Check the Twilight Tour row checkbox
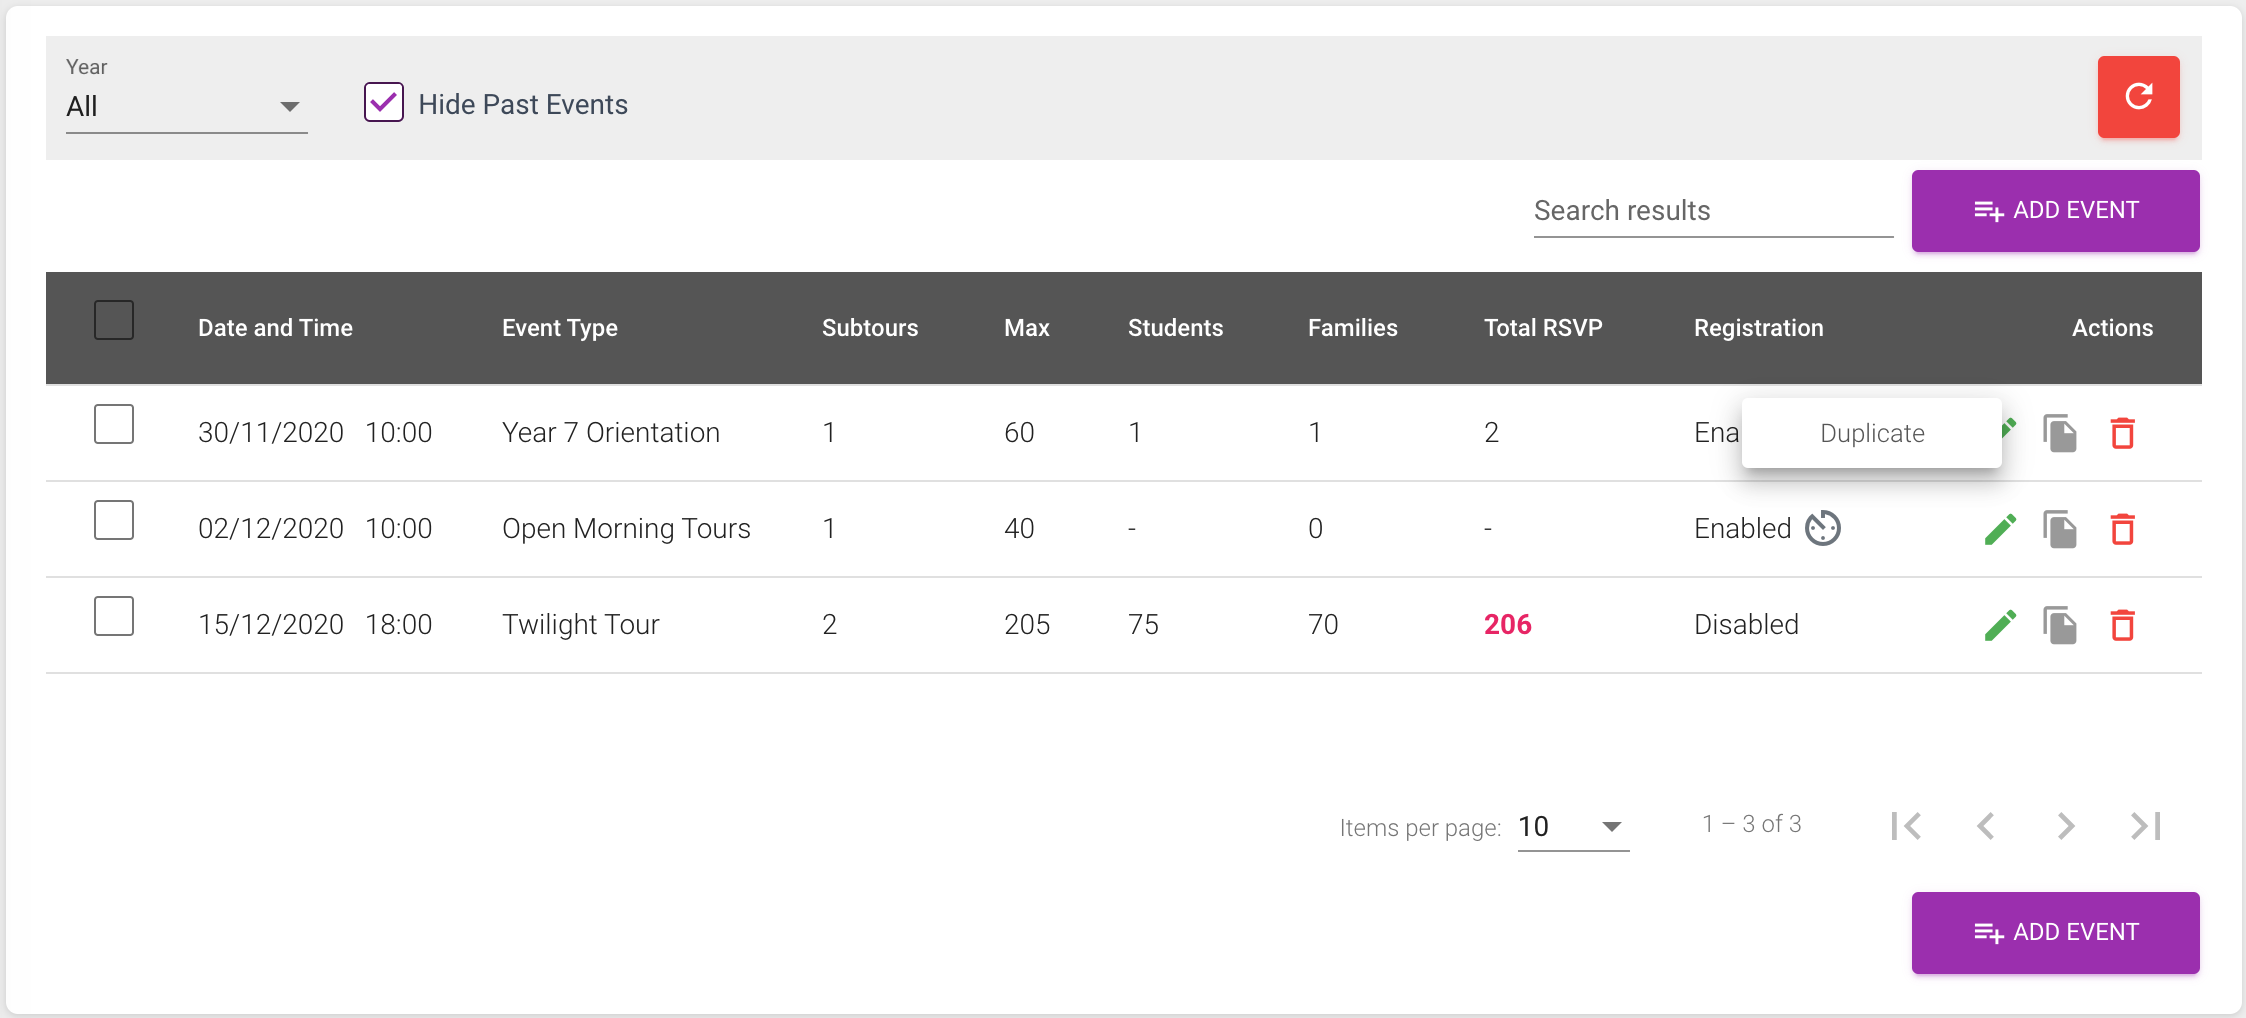The image size is (2246, 1018). [x=114, y=616]
